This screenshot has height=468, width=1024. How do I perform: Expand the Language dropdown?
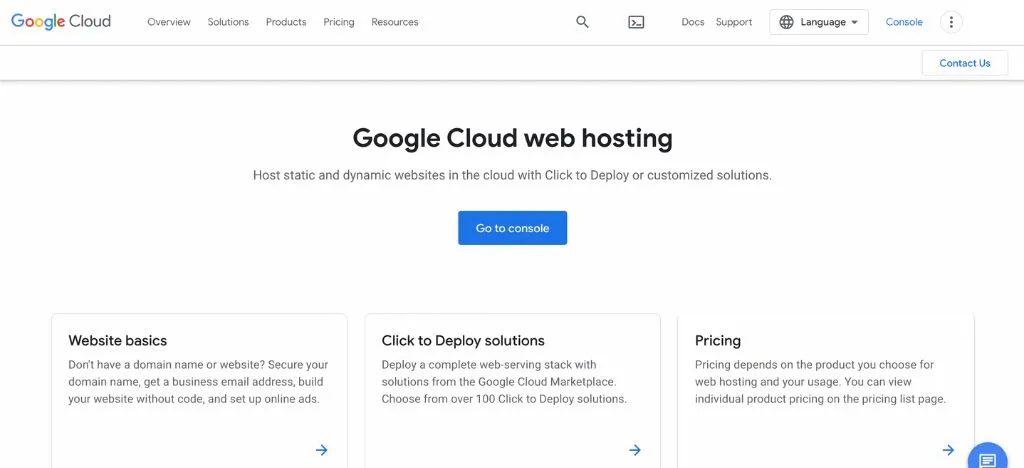(819, 22)
